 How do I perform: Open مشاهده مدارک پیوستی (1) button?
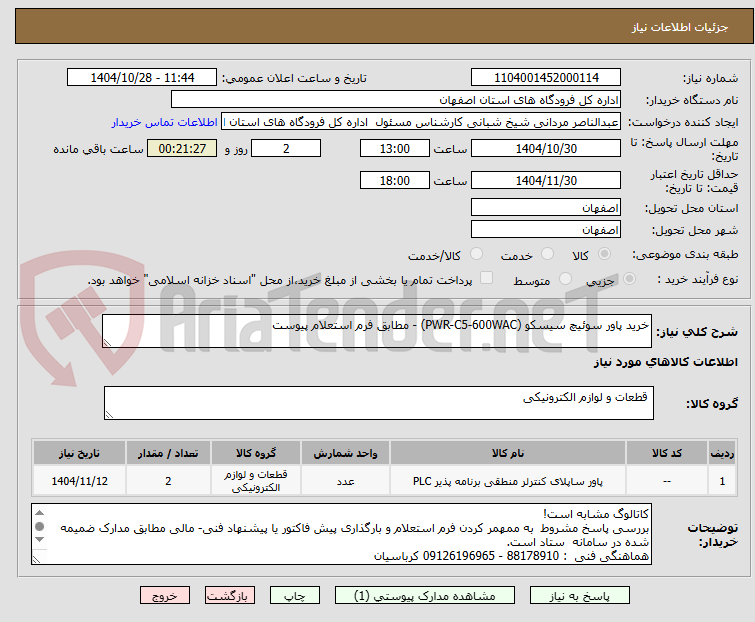pyautogui.click(x=424, y=596)
